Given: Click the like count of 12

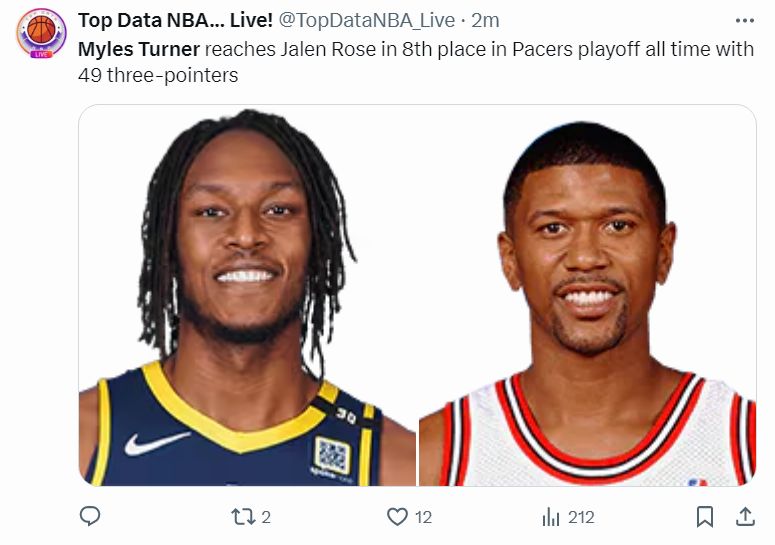Looking at the screenshot, I should tap(423, 517).
